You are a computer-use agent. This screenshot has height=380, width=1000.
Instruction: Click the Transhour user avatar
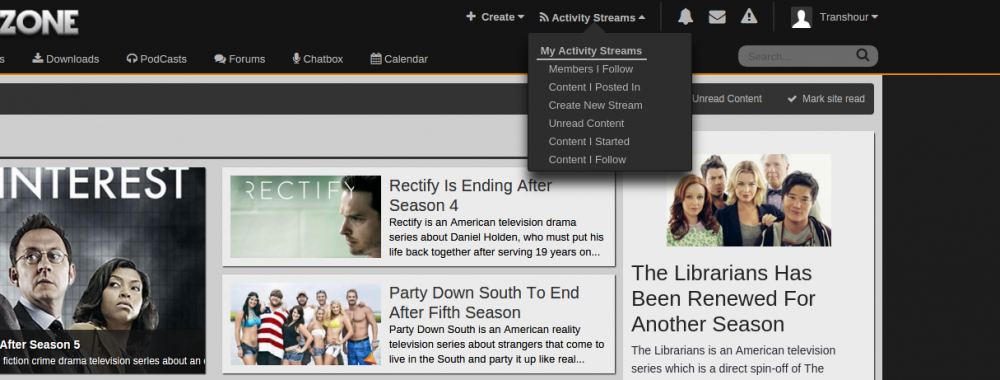(x=801, y=17)
